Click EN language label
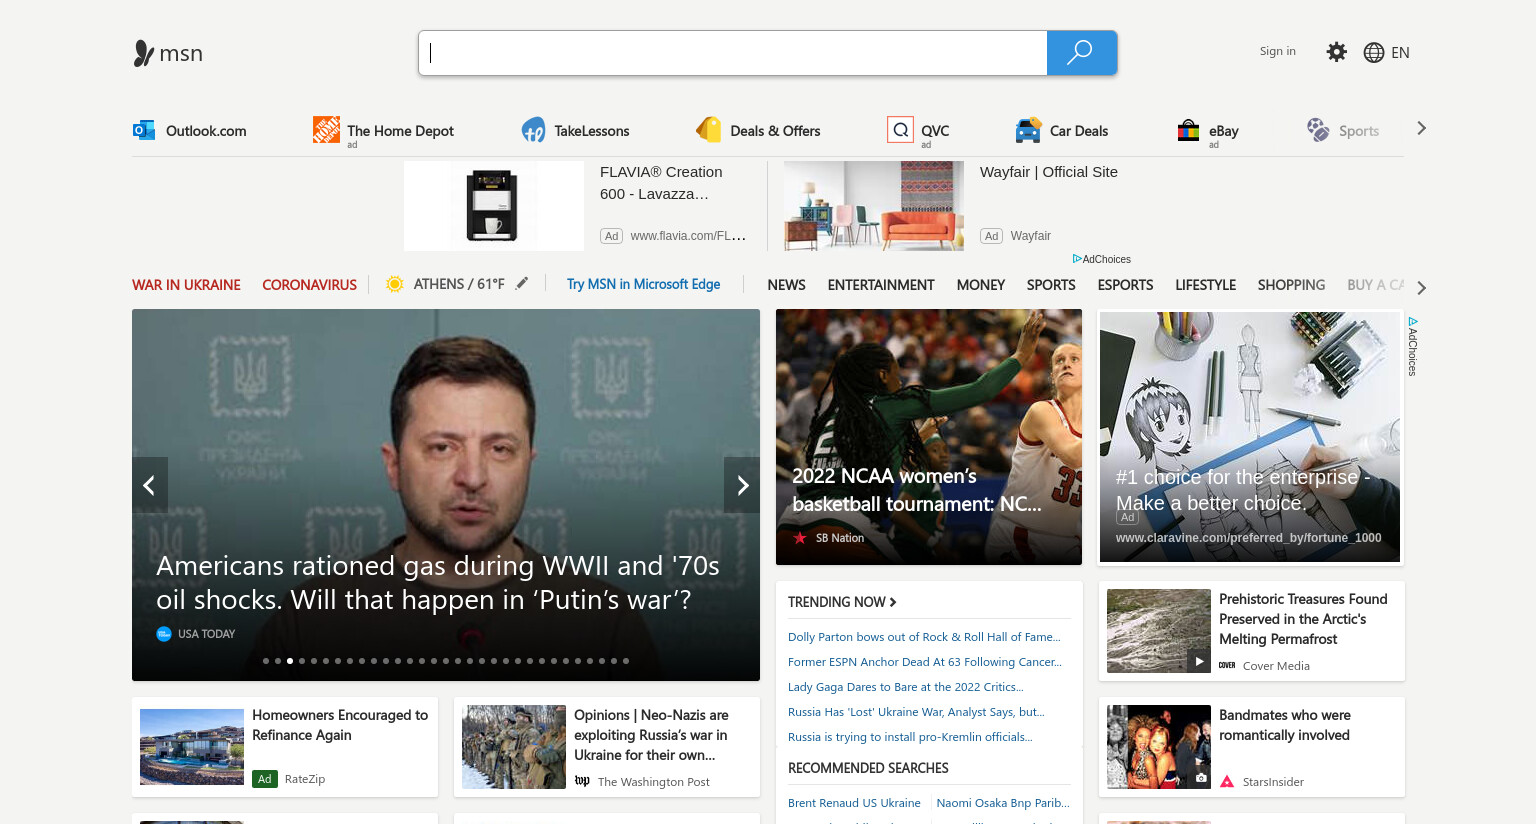Image resolution: width=1536 pixels, height=824 pixels. (x=1400, y=53)
